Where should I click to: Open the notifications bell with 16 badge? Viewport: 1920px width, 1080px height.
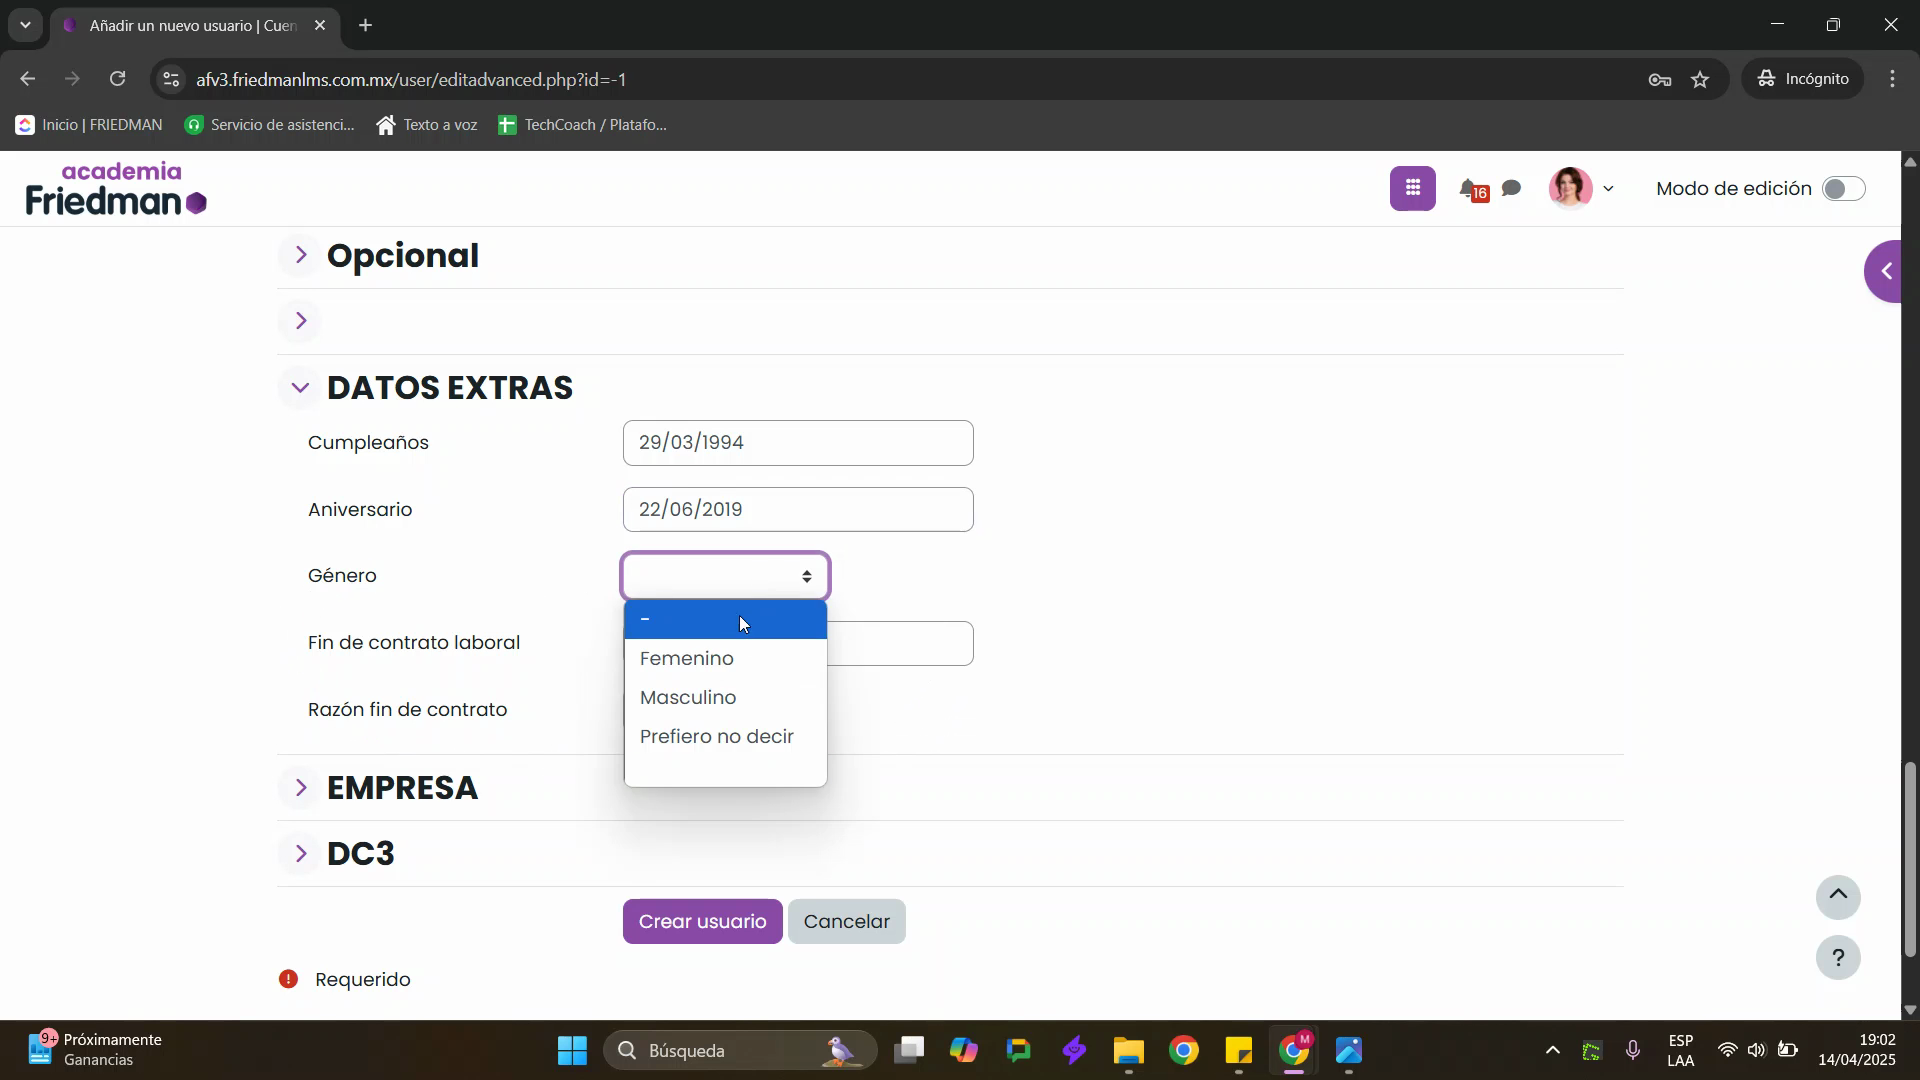pyautogui.click(x=1470, y=189)
